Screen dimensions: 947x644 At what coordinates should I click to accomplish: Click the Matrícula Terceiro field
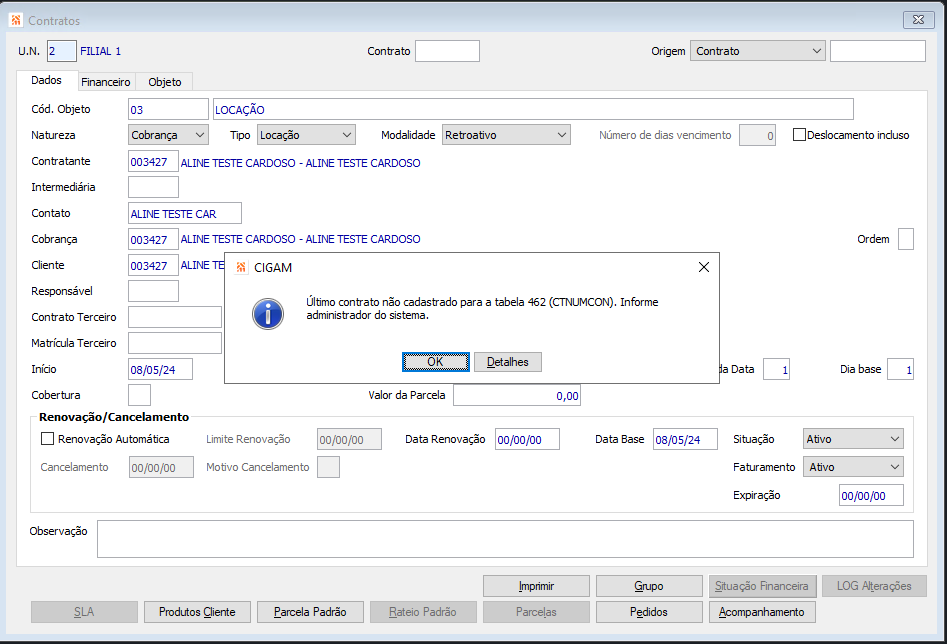click(175, 343)
